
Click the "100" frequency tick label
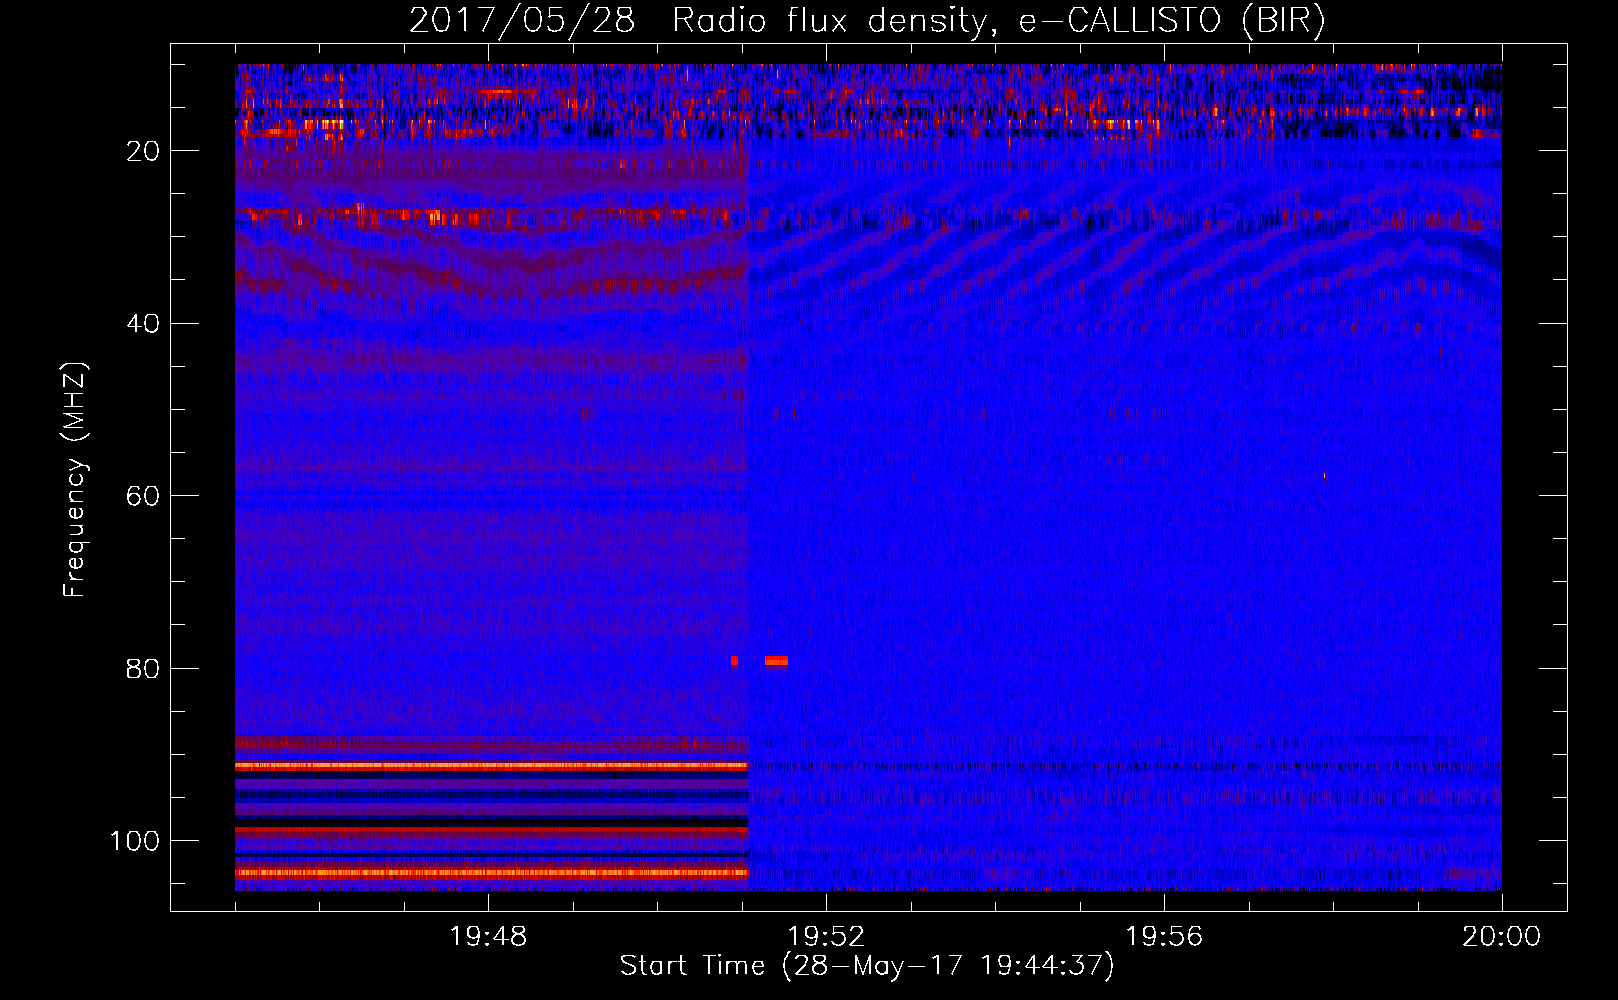[x=135, y=841]
